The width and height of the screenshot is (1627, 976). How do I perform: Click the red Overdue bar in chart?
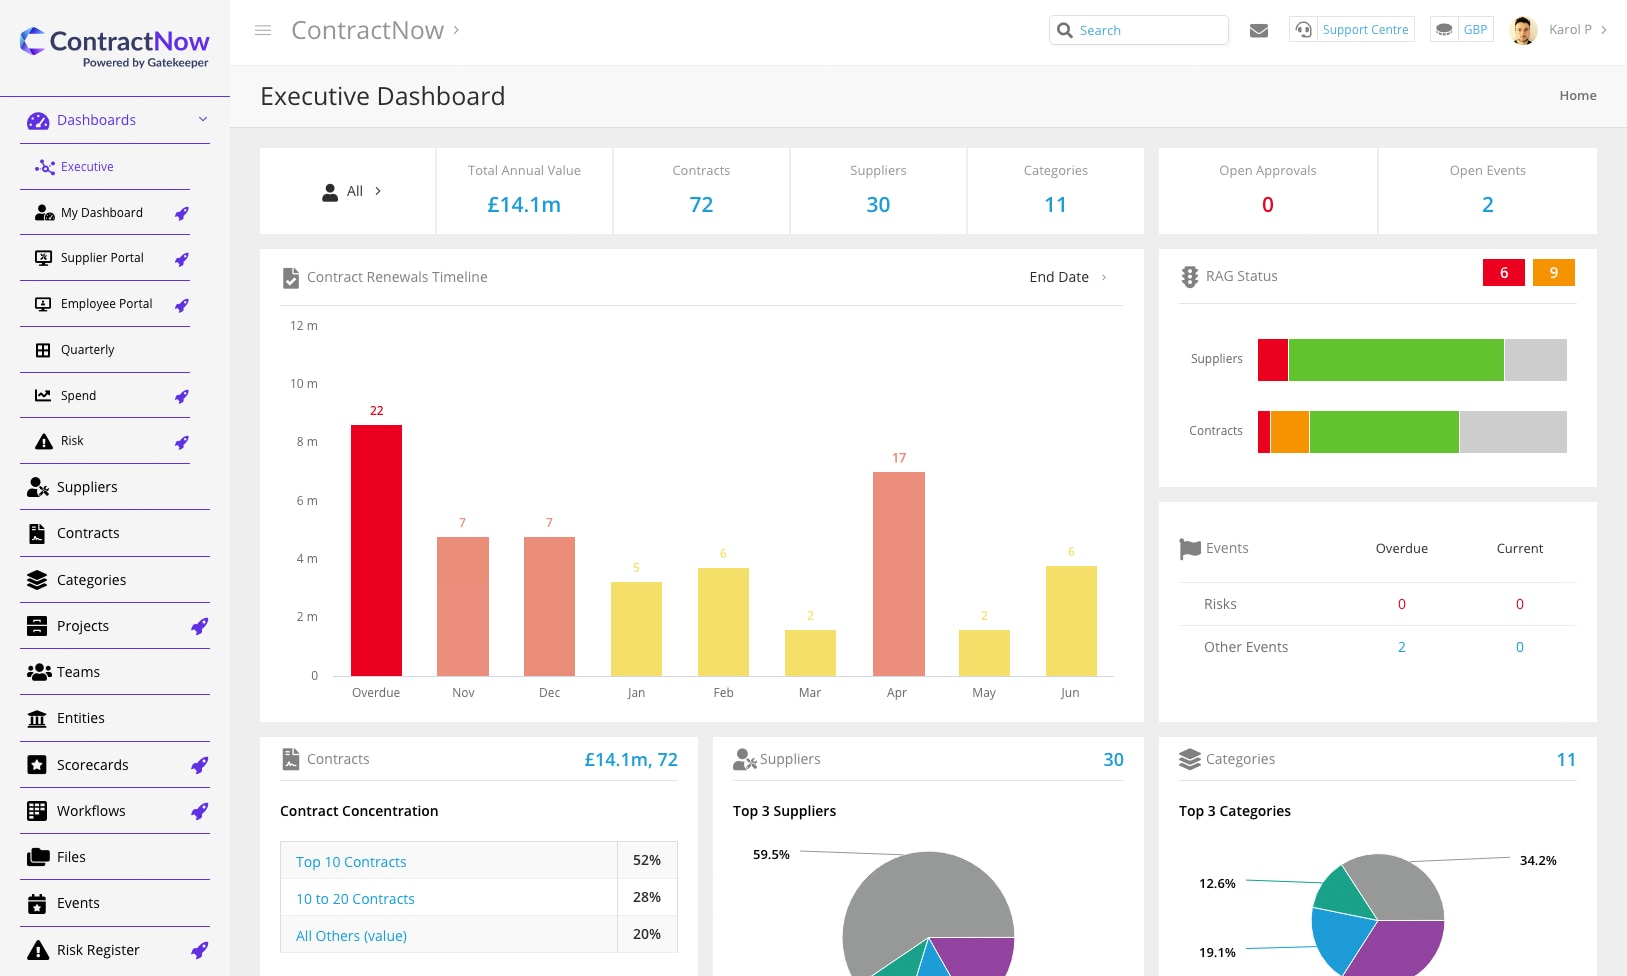[376, 550]
